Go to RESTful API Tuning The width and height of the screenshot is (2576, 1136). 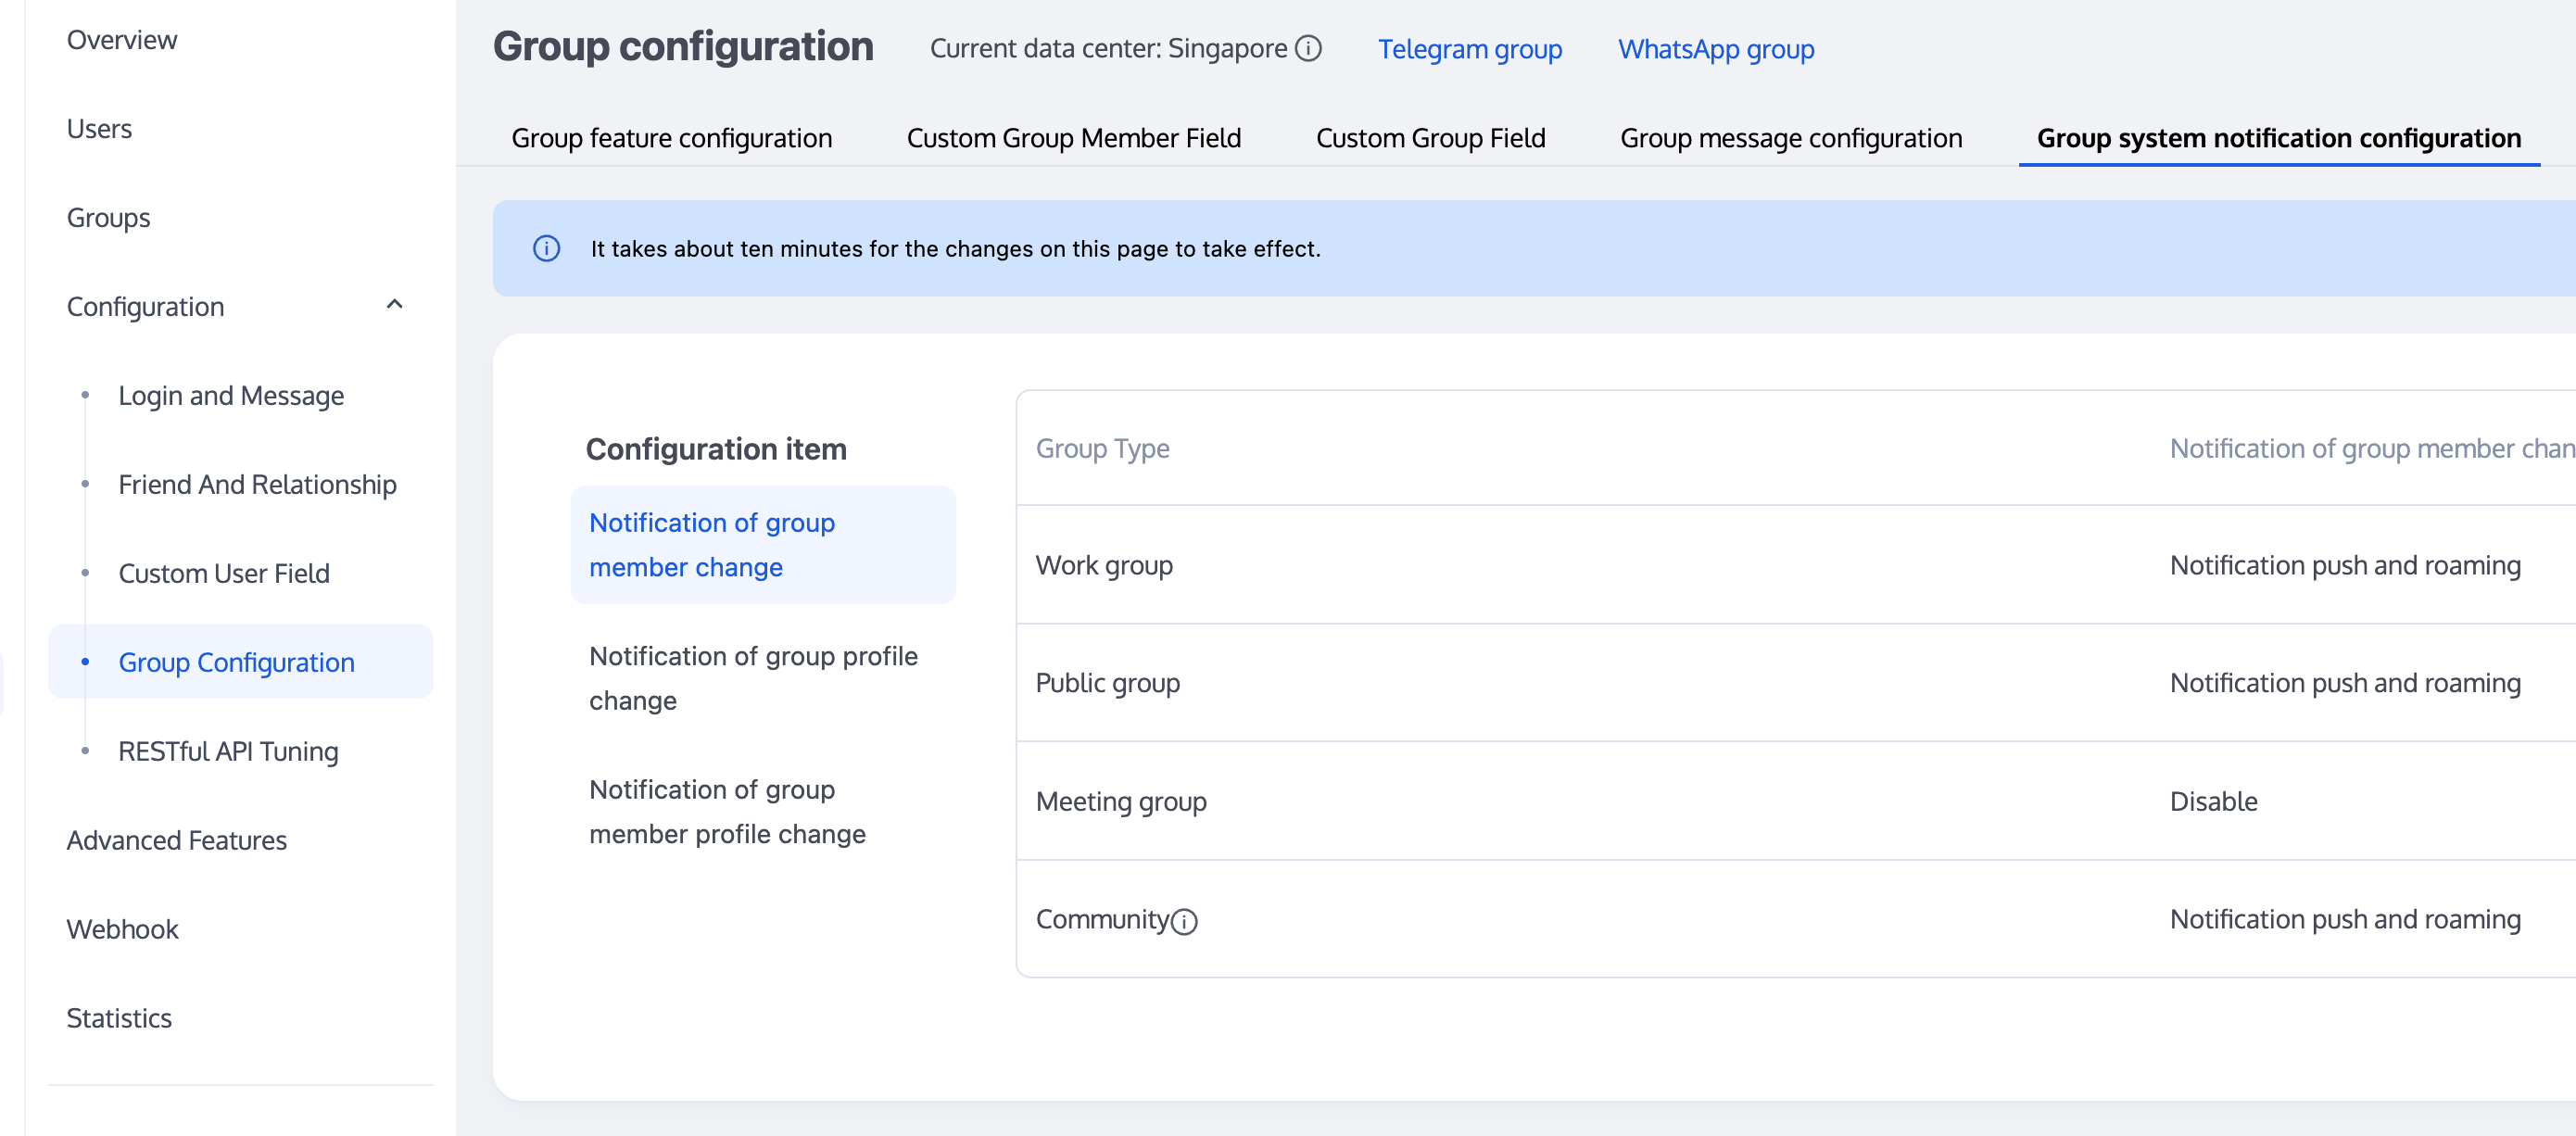[228, 751]
